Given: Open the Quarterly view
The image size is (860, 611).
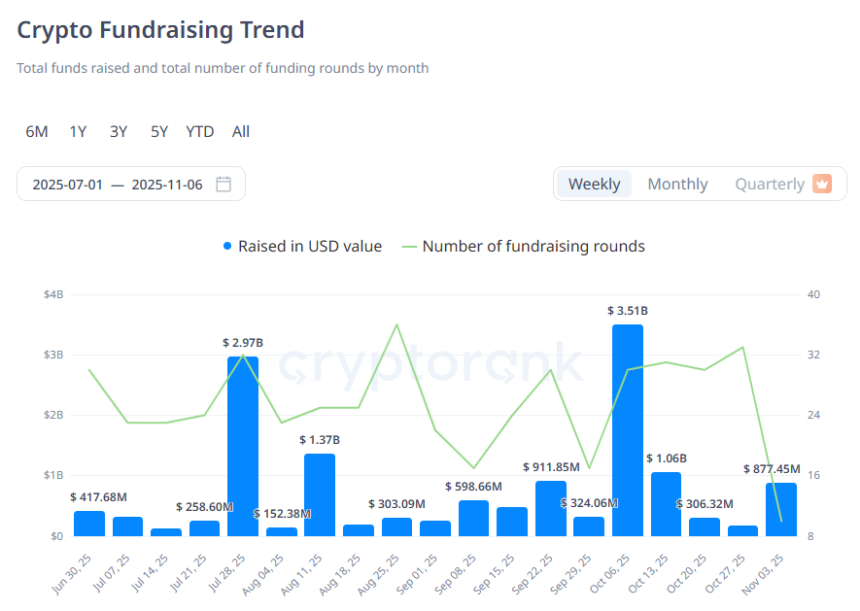Looking at the screenshot, I should tap(769, 184).
